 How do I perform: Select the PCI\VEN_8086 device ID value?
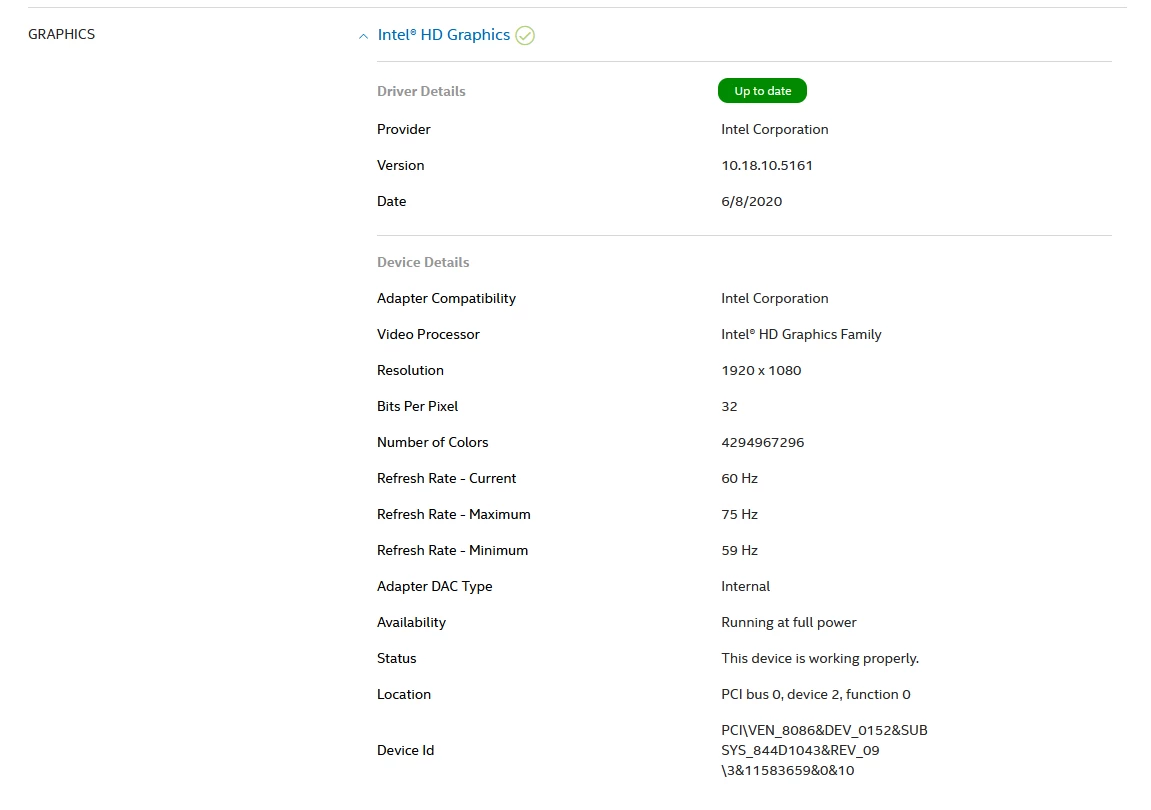coord(824,751)
